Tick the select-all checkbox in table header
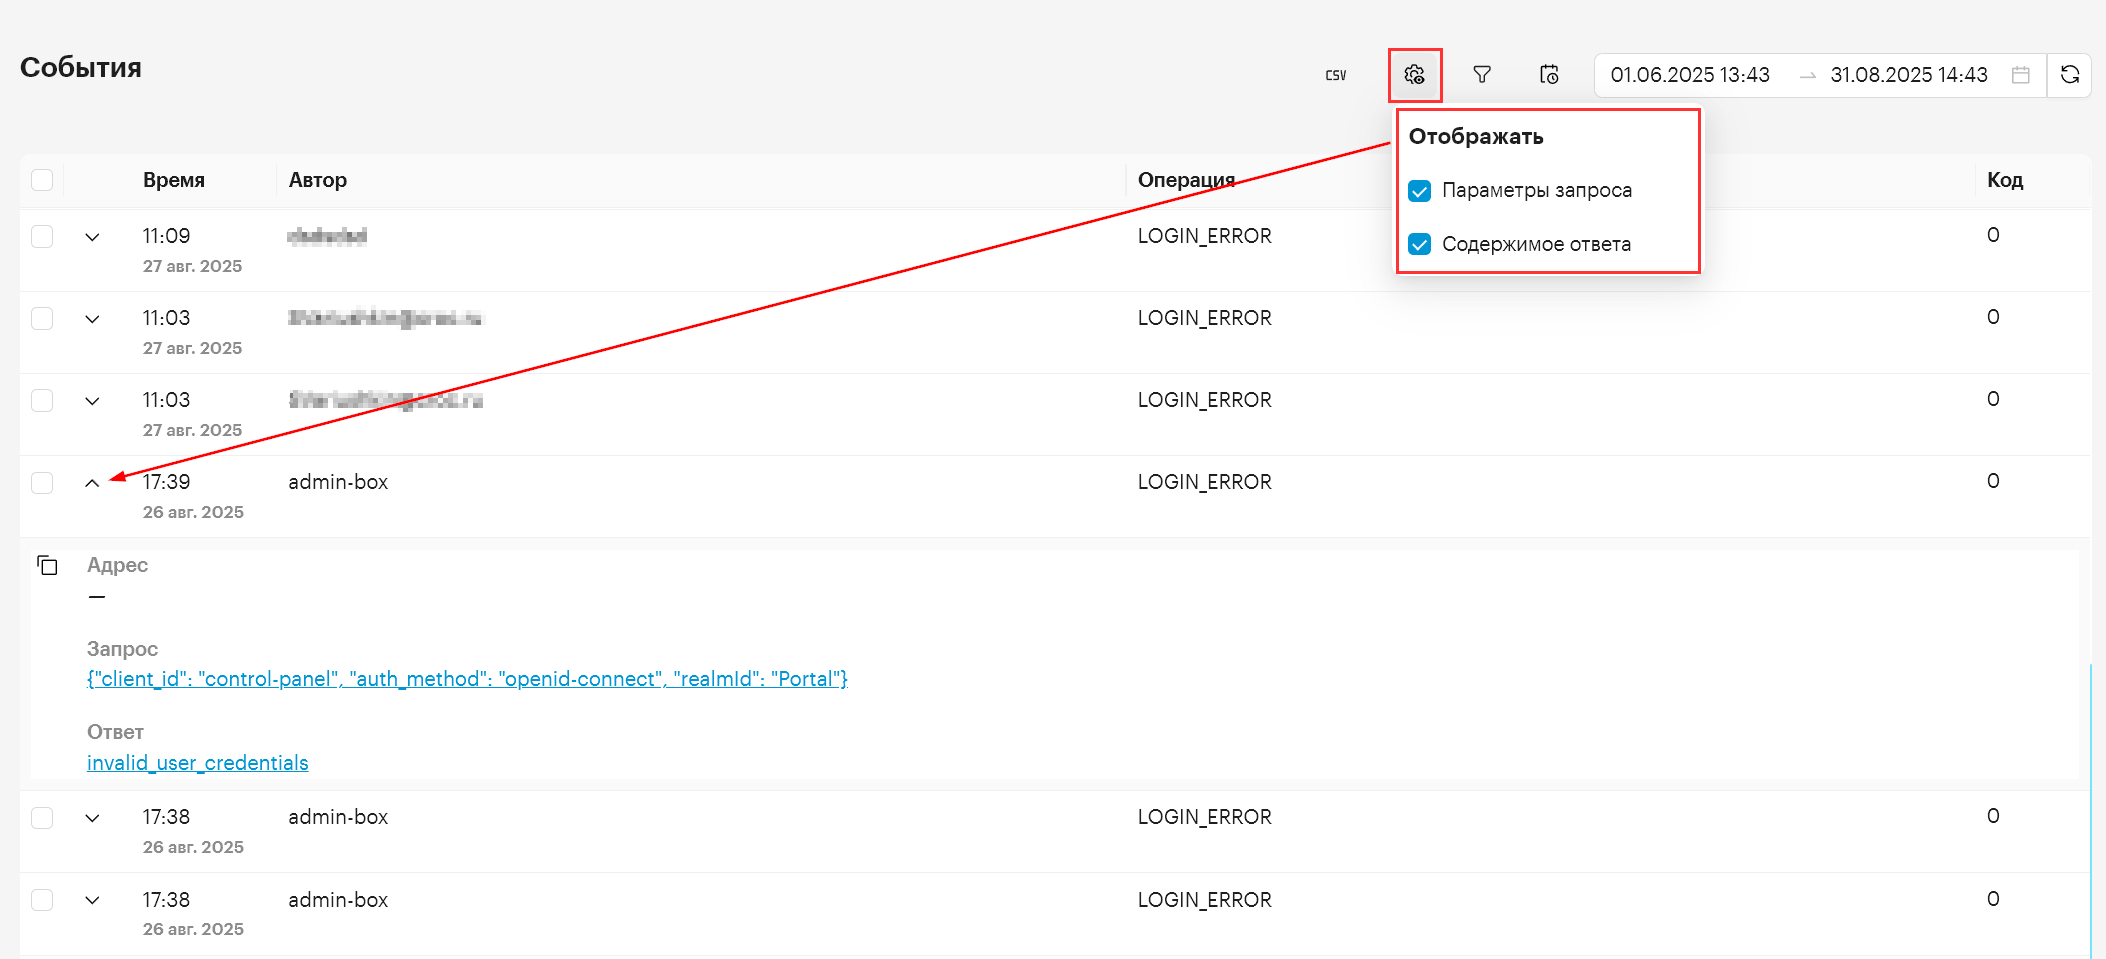Viewport: 2106px width, 959px height. pos(42,180)
